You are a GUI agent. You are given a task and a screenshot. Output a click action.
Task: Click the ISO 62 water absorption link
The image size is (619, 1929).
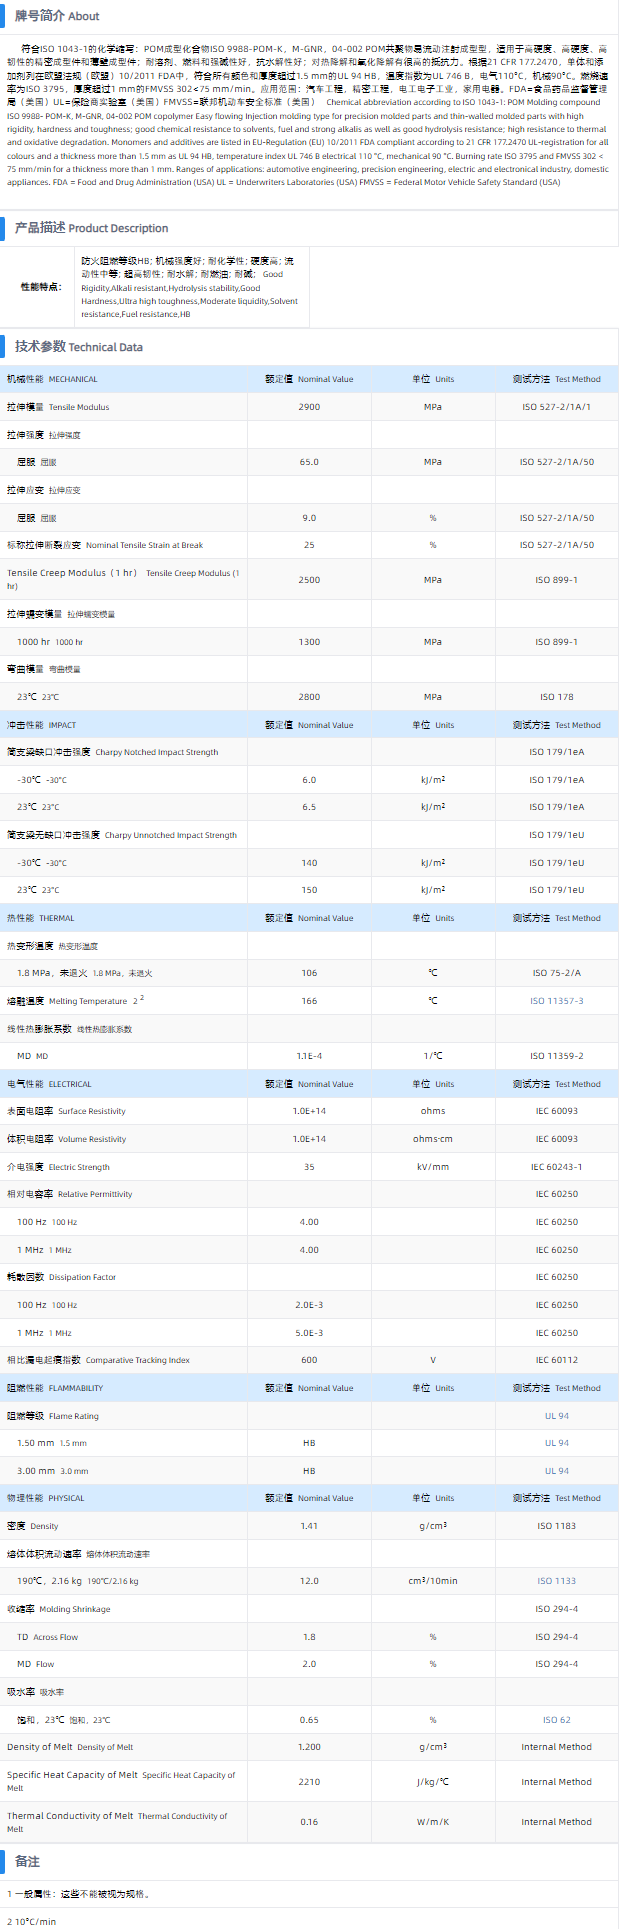[x=556, y=1720]
